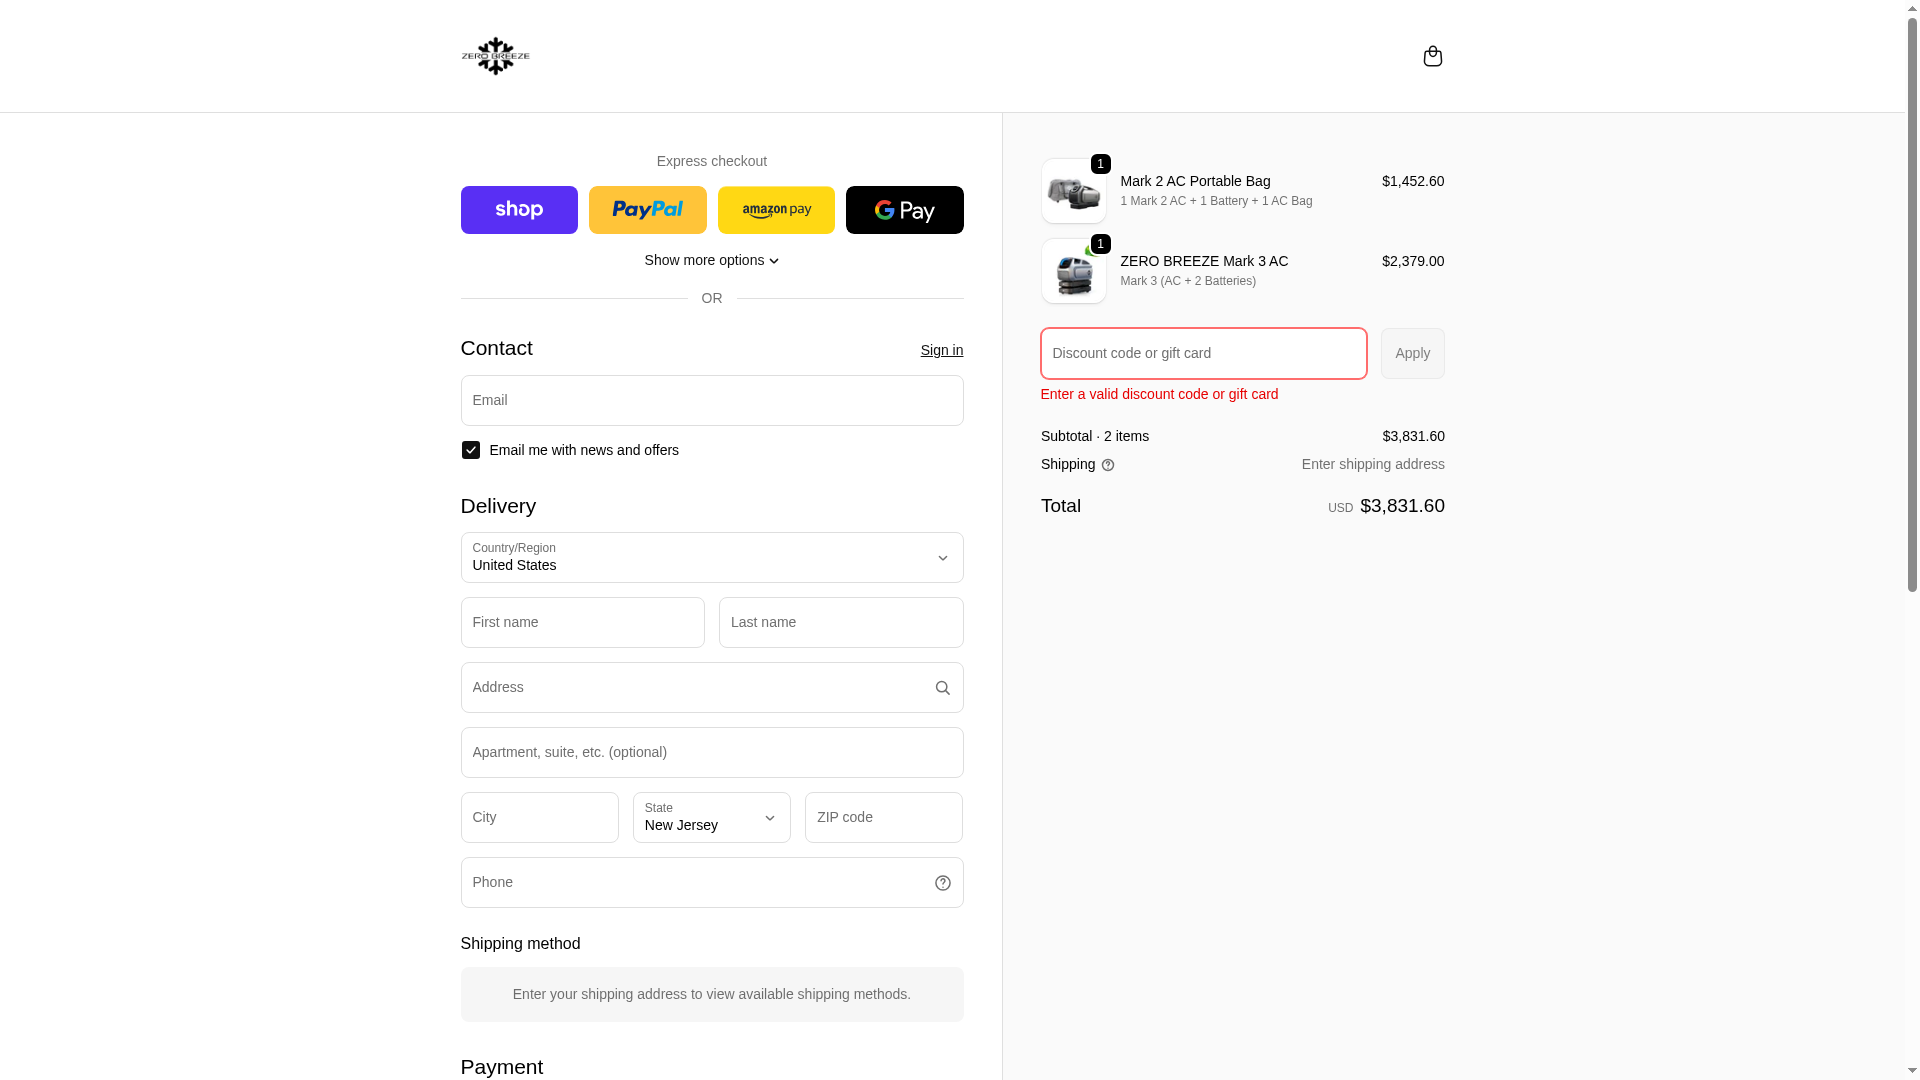The height and width of the screenshot is (1080, 1920).
Task: Focus the Discount code or gift card field
Action: [x=1203, y=354]
